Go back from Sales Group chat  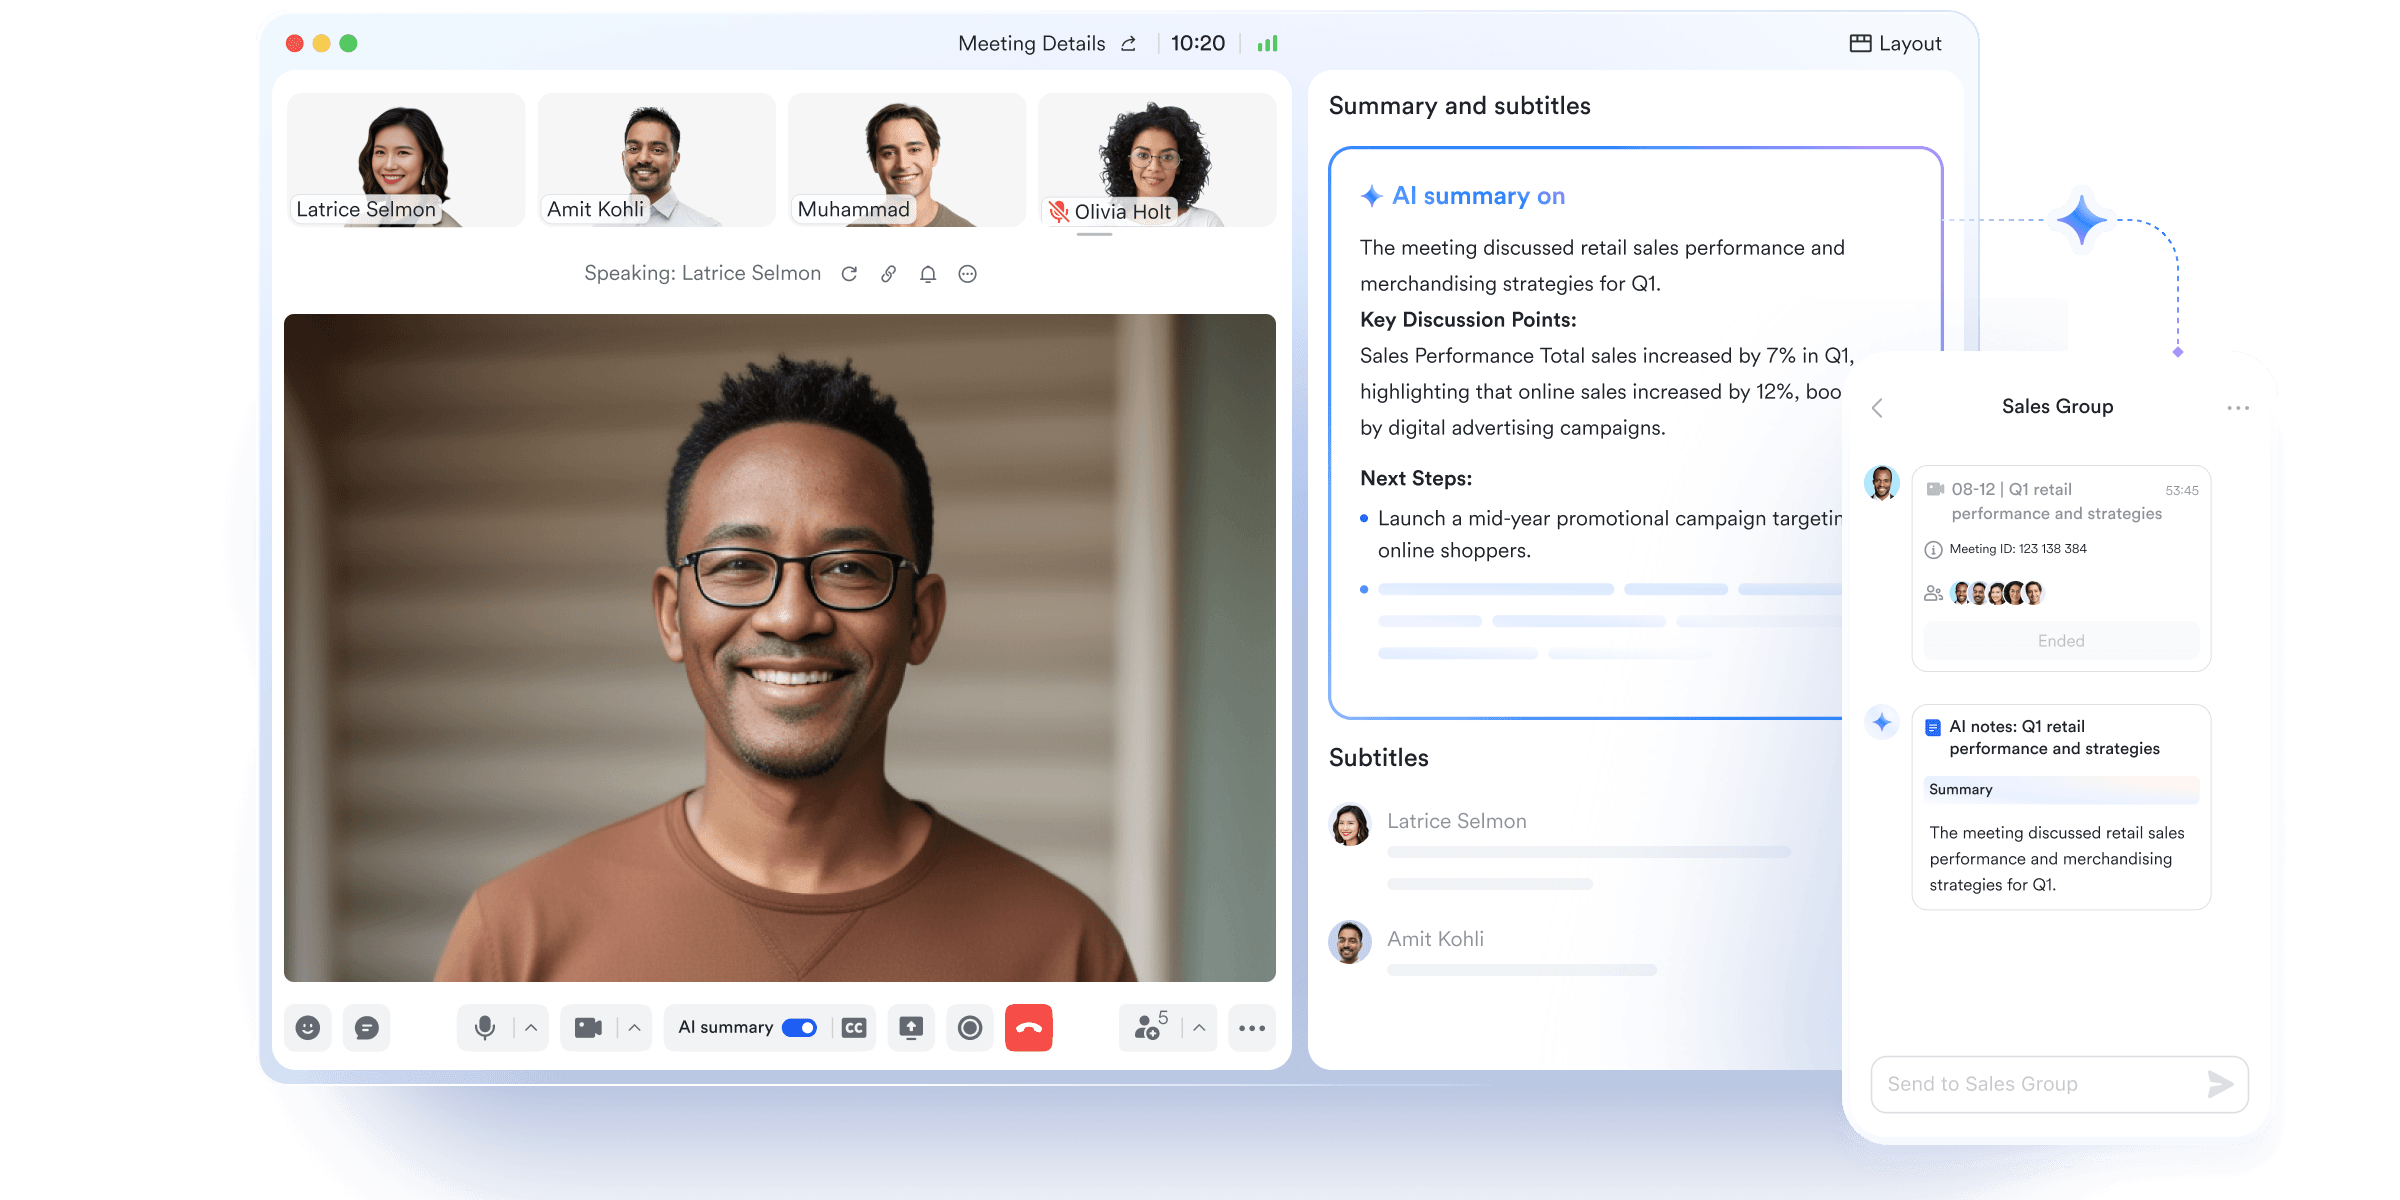click(x=1877, y=408)
